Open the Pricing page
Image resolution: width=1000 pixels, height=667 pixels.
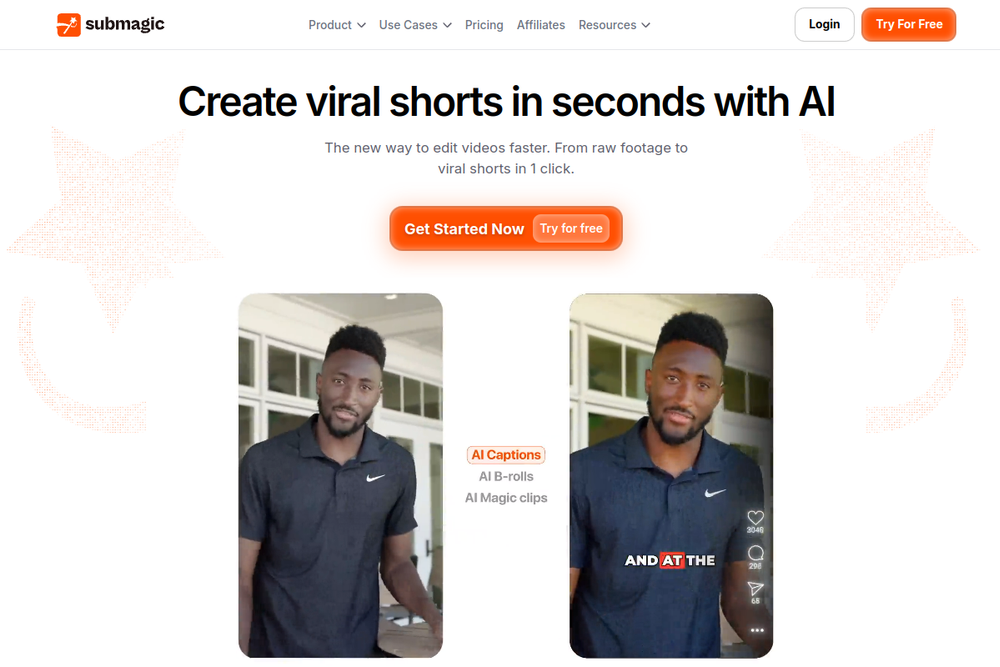click(x=484, y=25)
